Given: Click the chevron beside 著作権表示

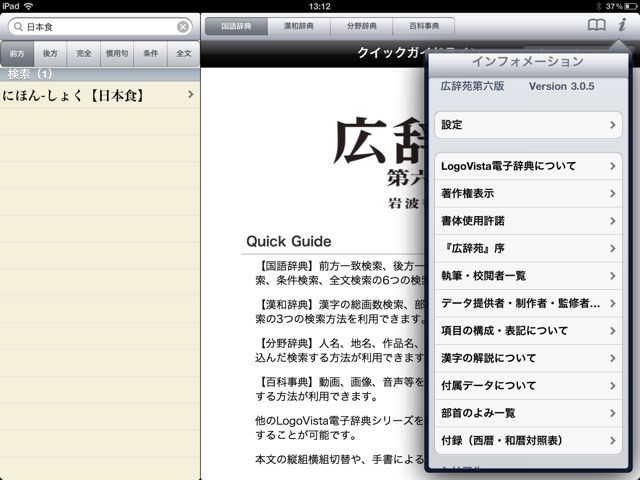Looking at the screenshot, I should pyautogui.click(x=613, y=193).
